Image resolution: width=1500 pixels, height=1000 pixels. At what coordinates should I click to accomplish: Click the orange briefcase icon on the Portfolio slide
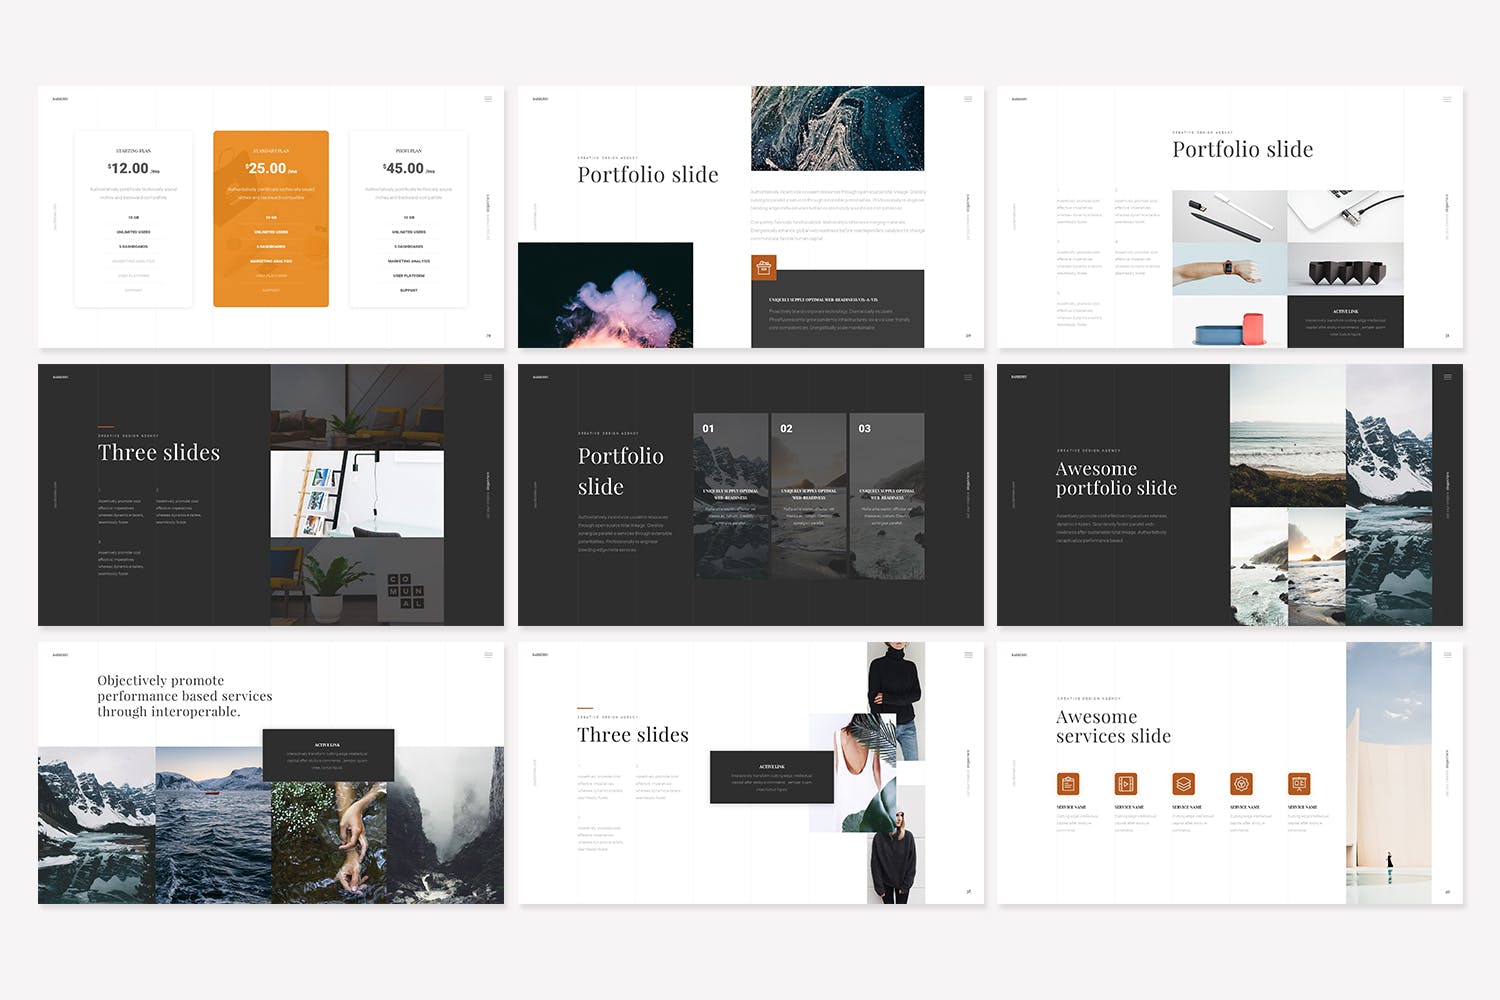tap(764, 267)
